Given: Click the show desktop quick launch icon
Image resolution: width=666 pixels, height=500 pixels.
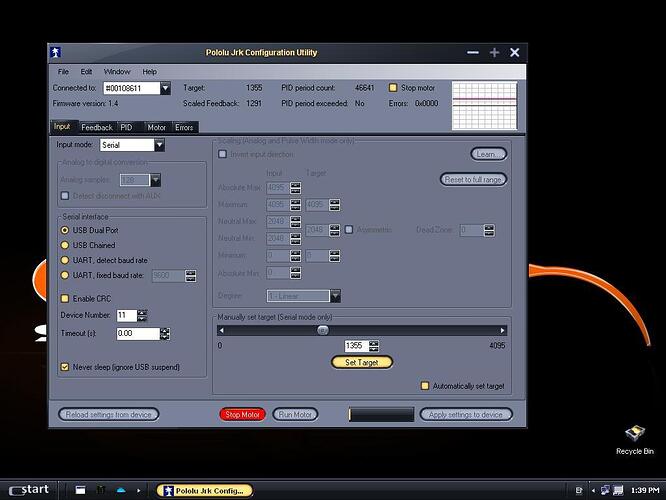Looking at the screenshot, I should [x=79, y=490].
